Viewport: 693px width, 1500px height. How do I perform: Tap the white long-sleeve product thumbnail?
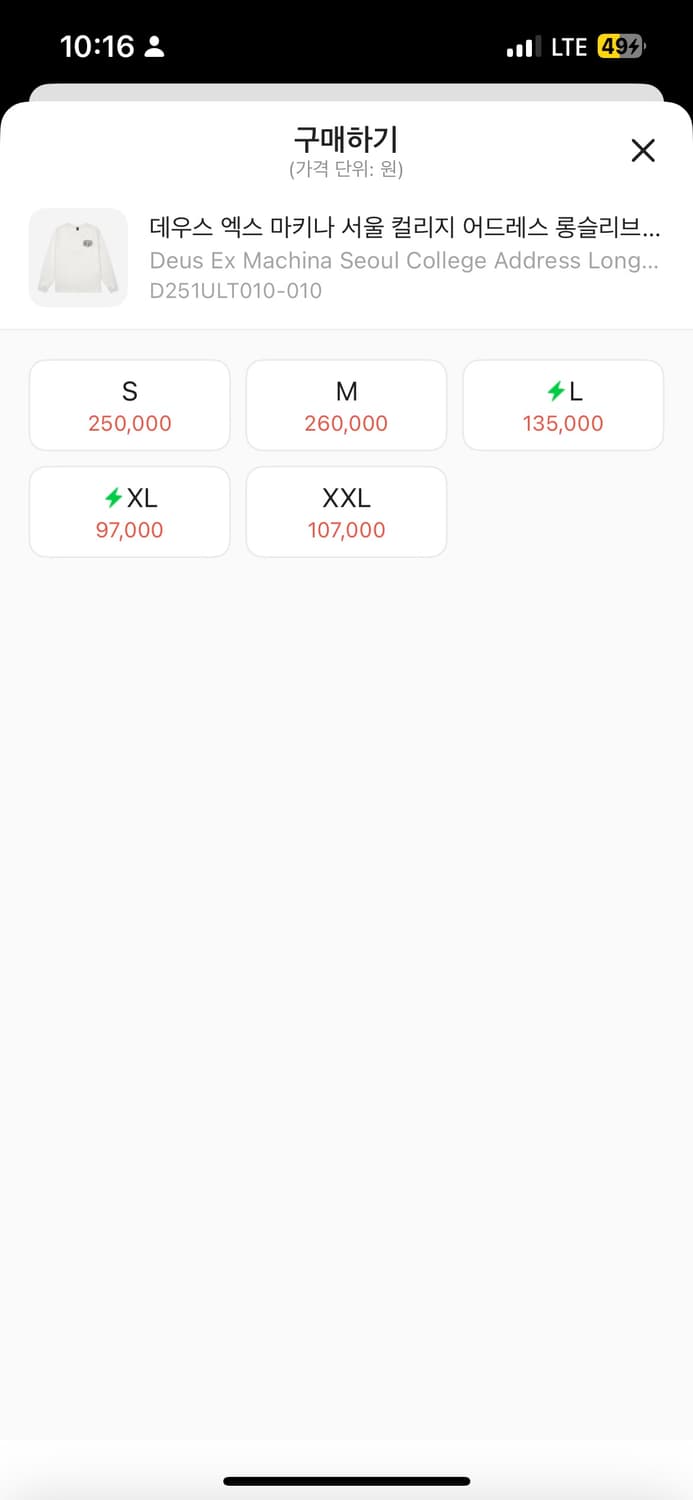(78, 258)
